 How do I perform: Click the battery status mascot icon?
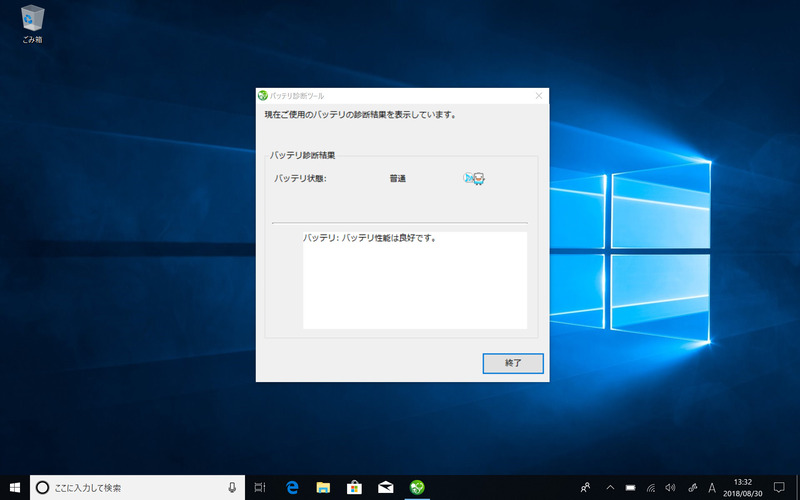pos(474,179)
